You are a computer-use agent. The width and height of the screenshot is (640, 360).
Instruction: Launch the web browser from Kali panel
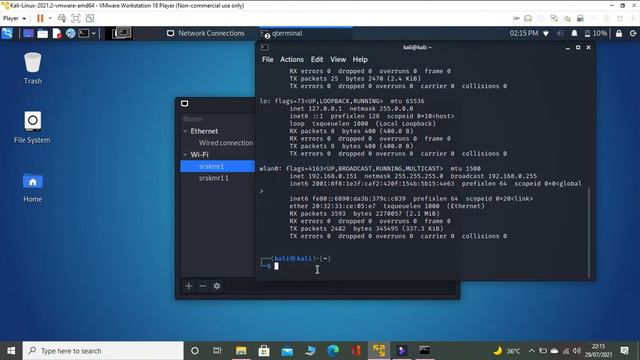point(70,33)
